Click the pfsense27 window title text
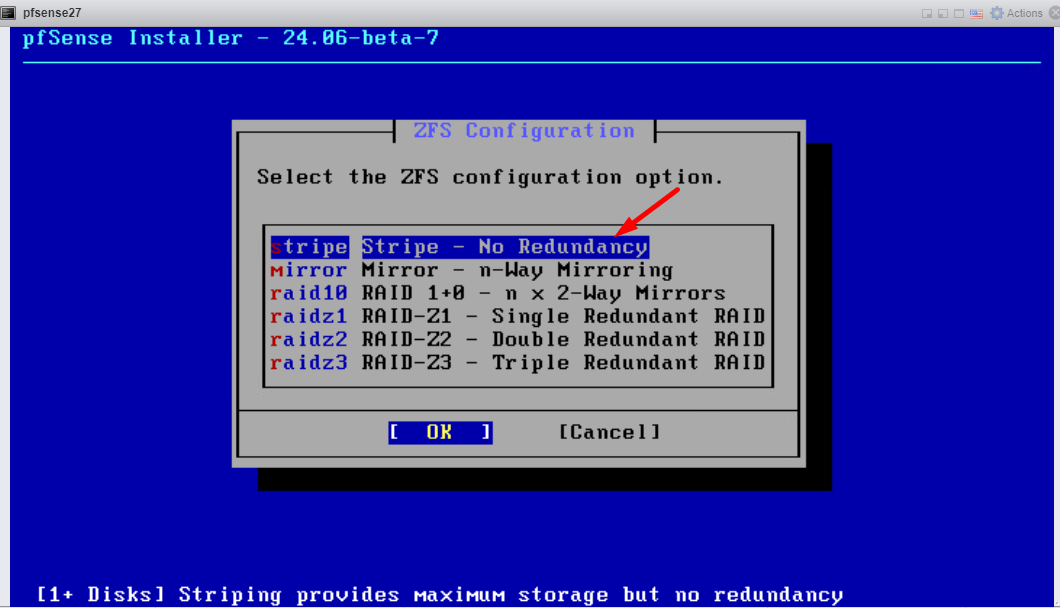 pos(52,13)
